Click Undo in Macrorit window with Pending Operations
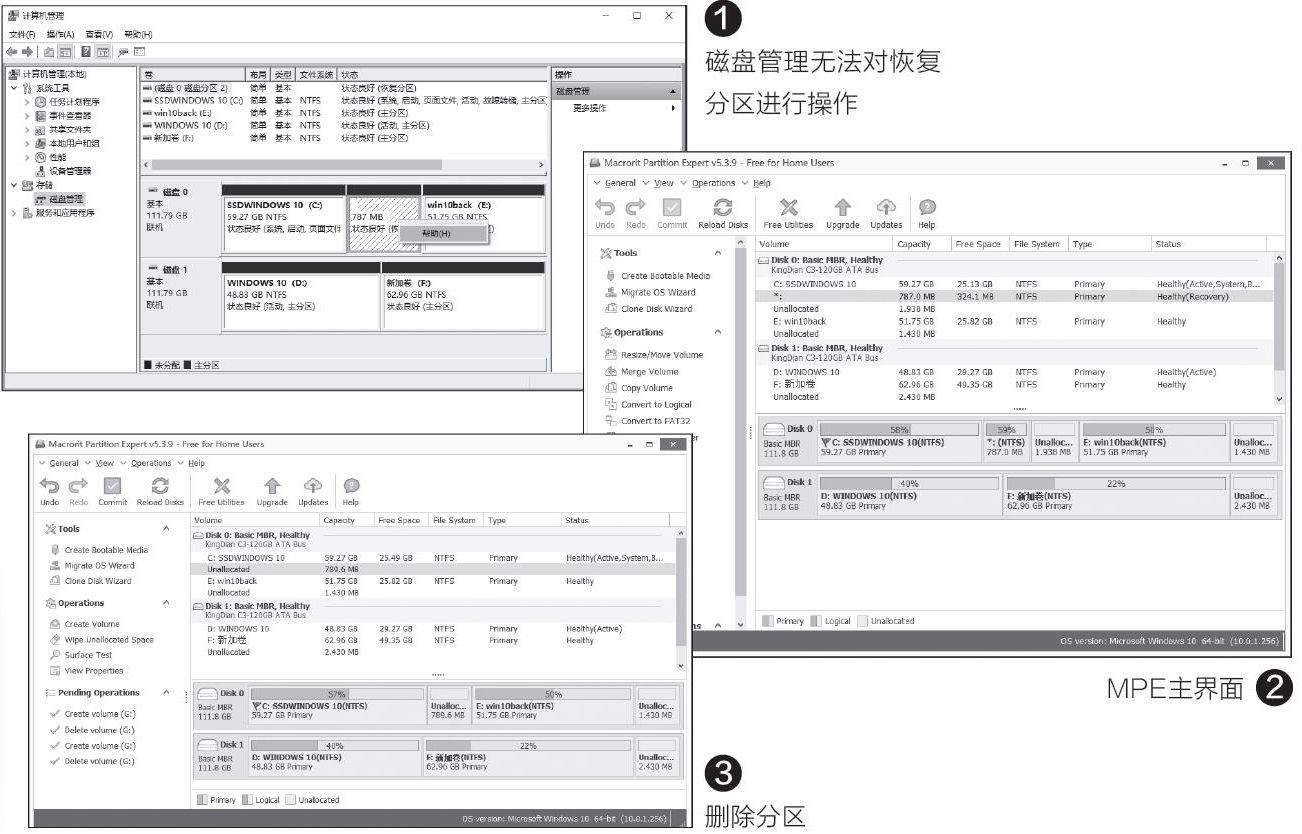Image resolution: width=1302 pixels, height=834 pixels. (x=50, y=490)
